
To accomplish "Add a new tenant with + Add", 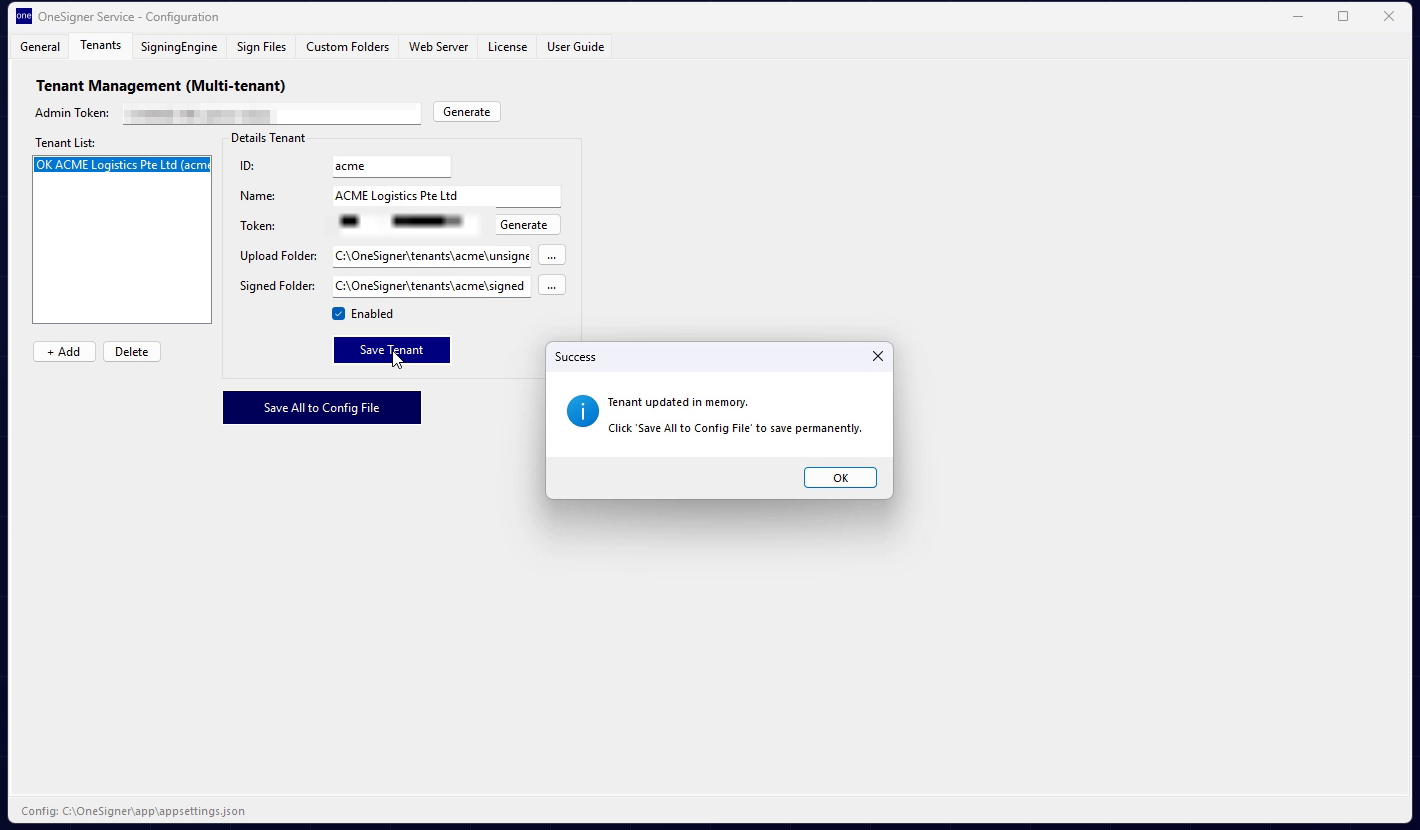I will point(64,352).
